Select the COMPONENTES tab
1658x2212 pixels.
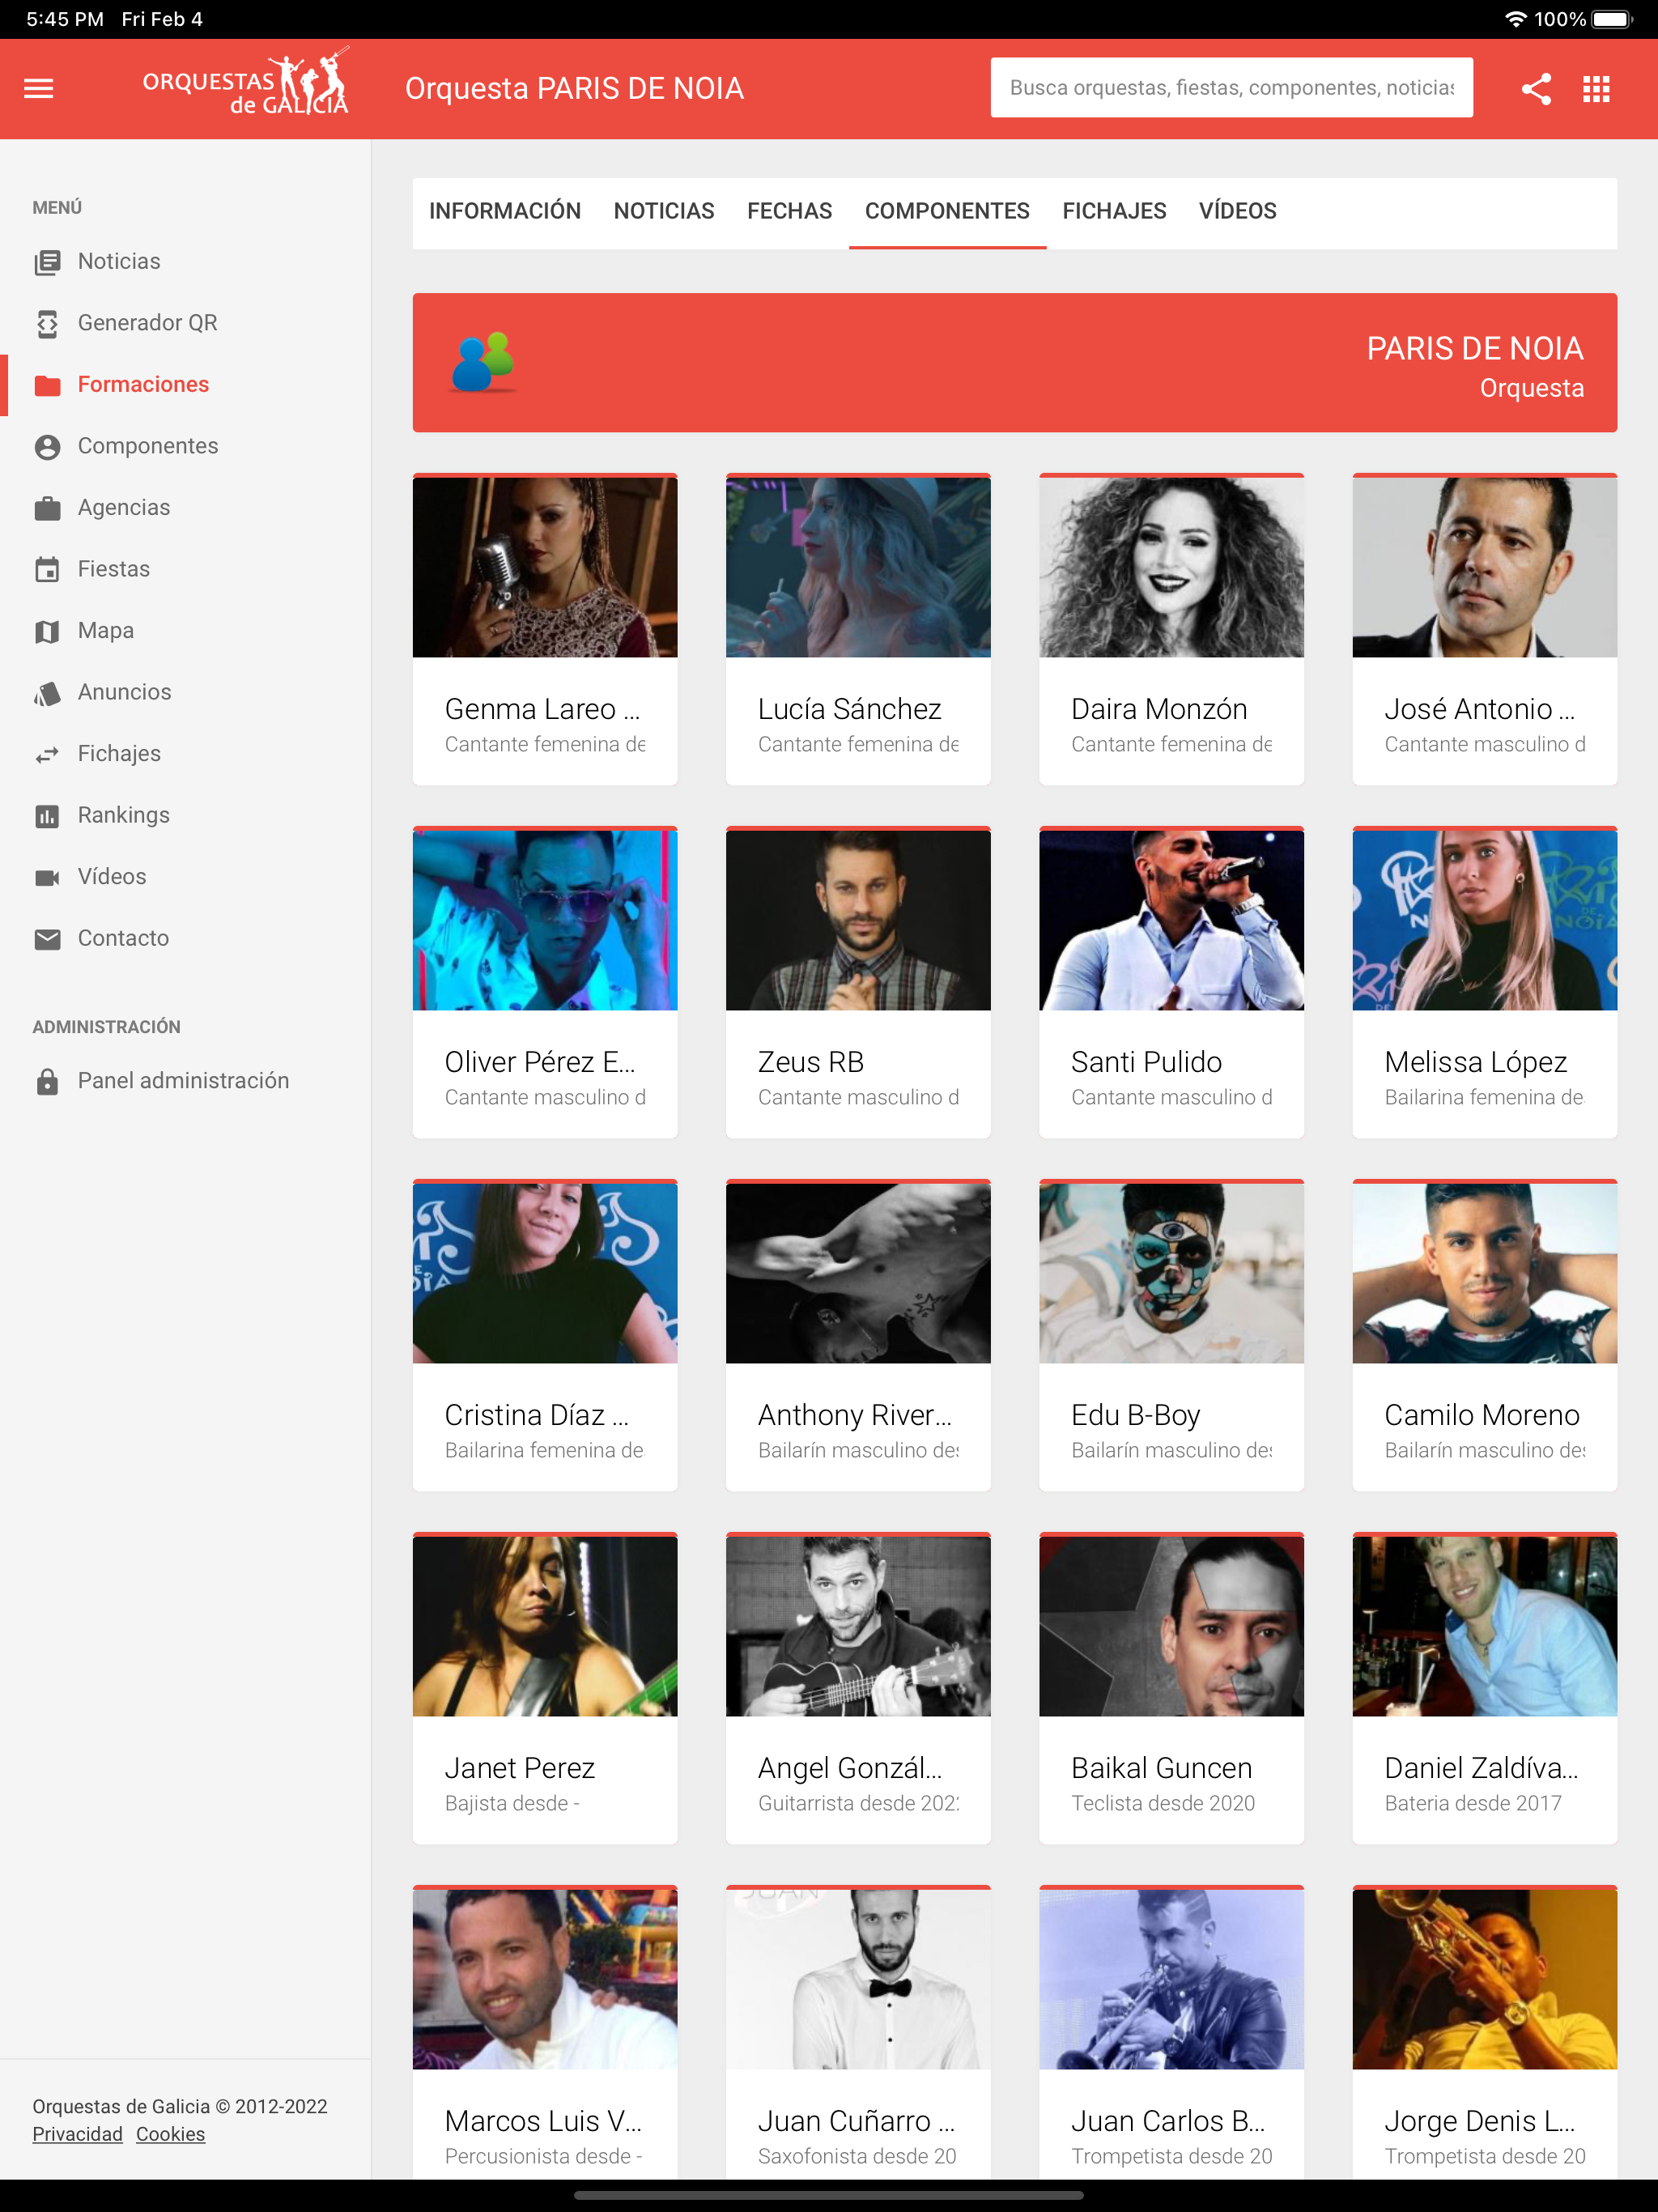point(947,212)
